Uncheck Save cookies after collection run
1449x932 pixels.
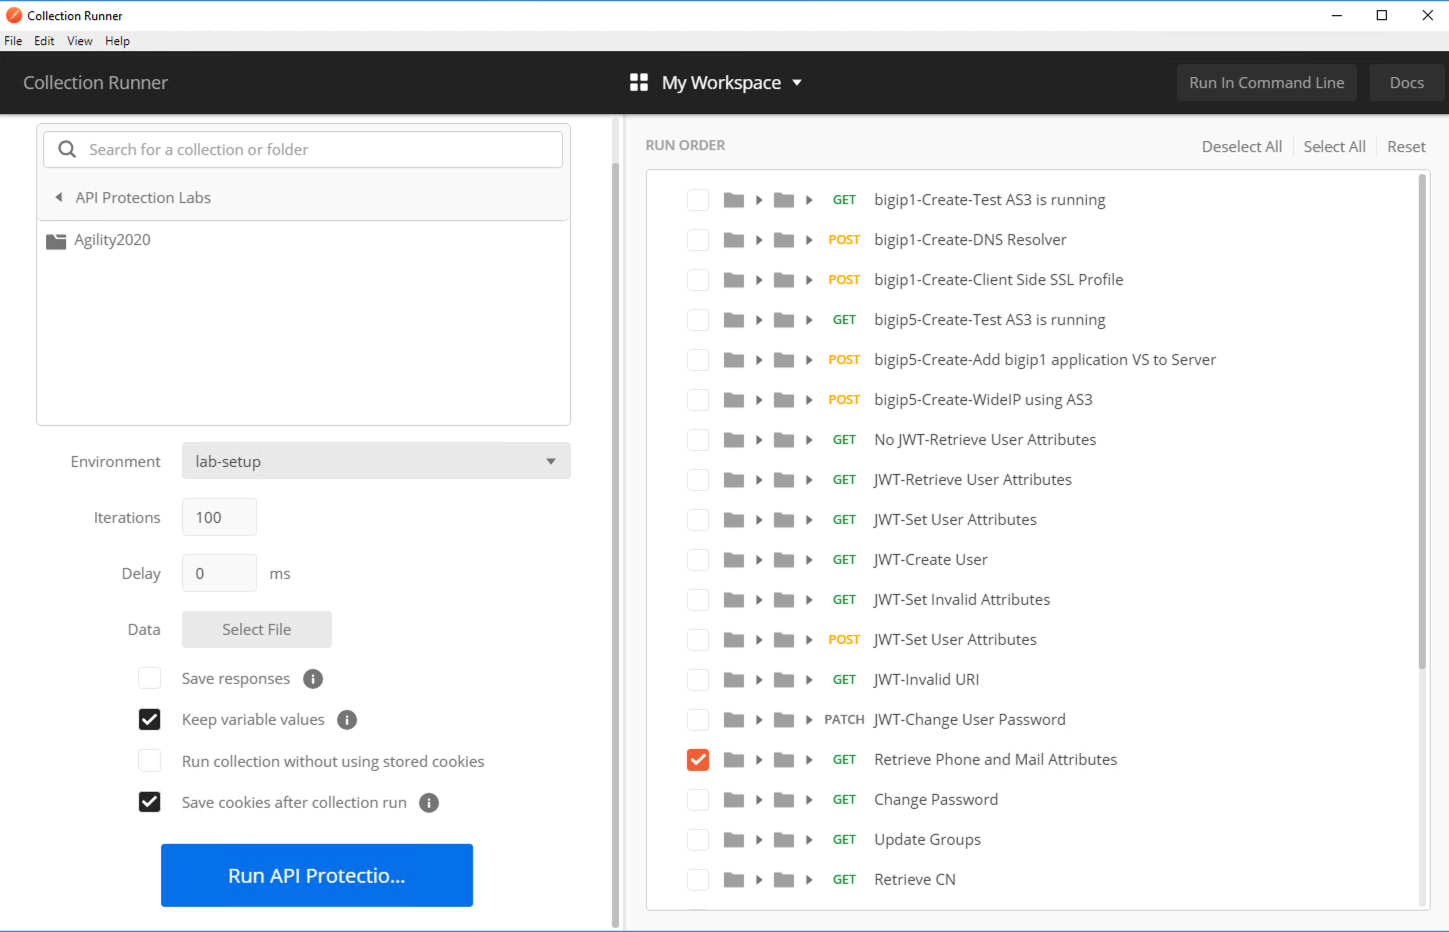(x=150, y=802)
